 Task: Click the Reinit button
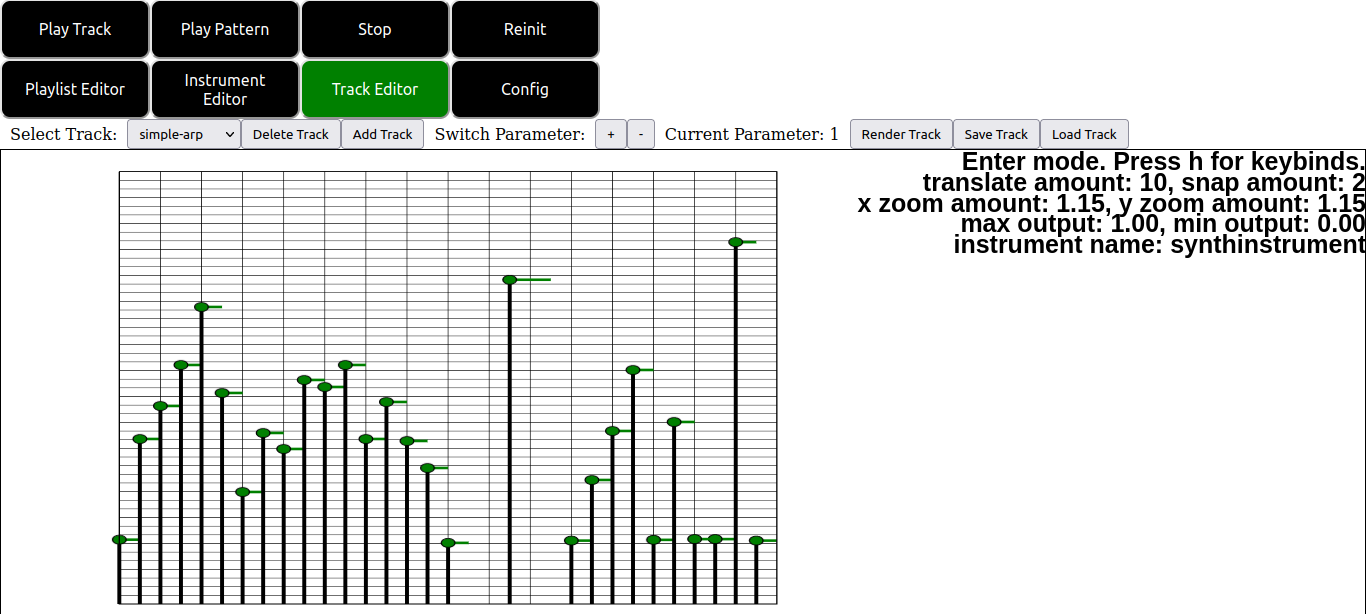coord(525,30)
